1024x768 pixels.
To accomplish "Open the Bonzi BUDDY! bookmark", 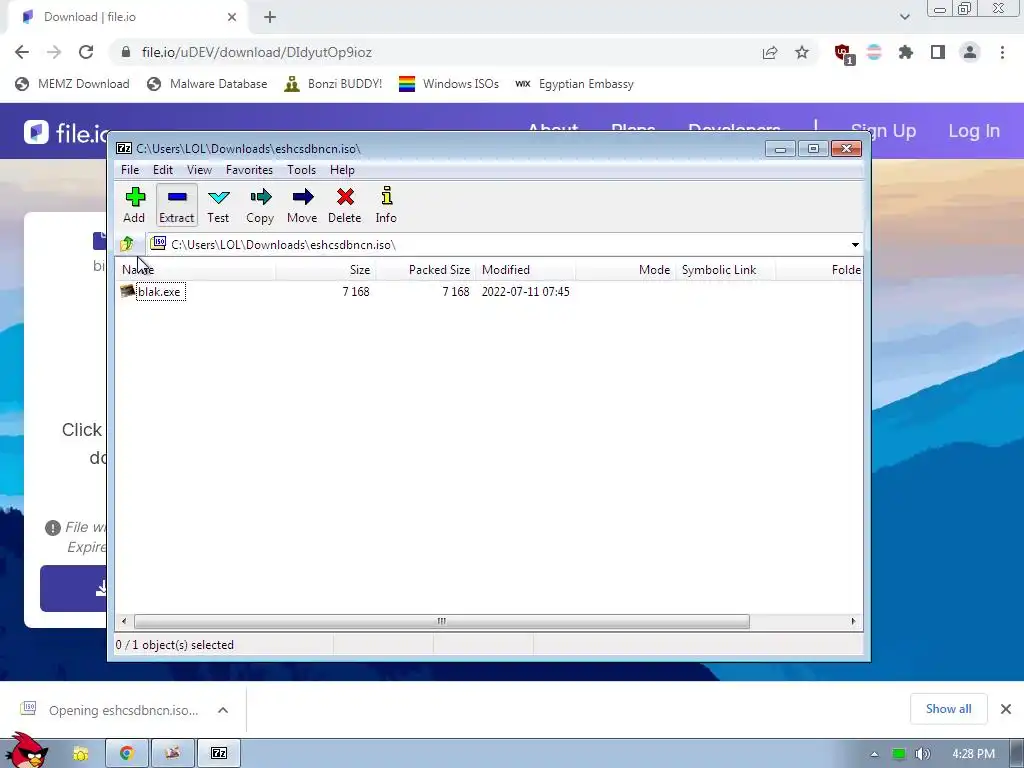I will pos(333,84).
